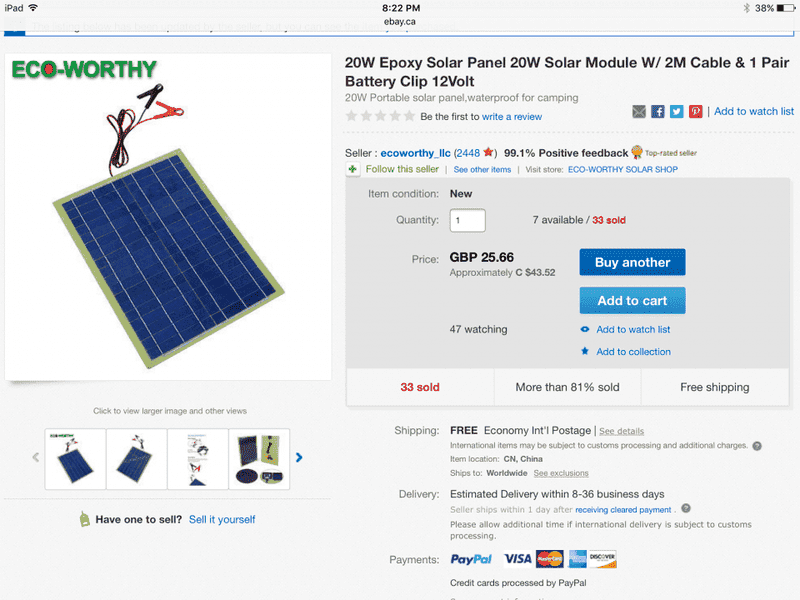Click the Quantity input field
Image resolution: width=800 pixels, height=600 pixels.
coord(467,220)
